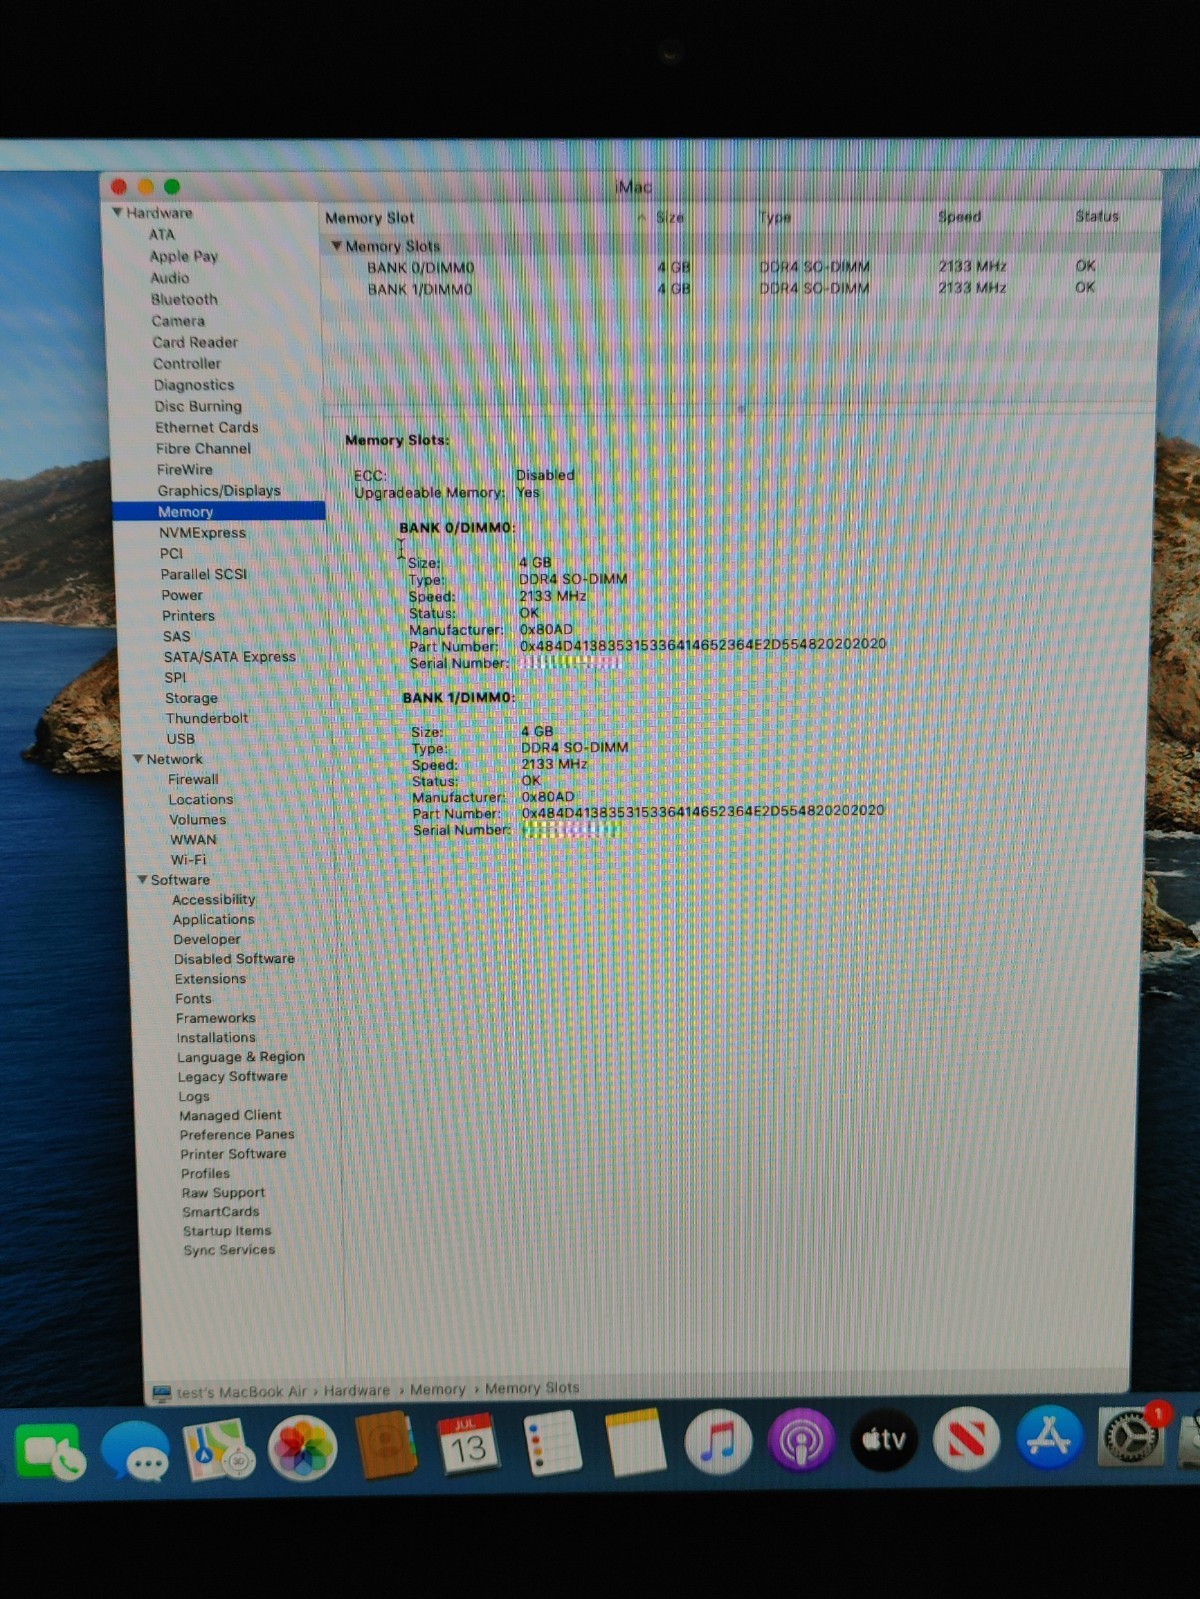This screenshot has width=1200, height=1599.
Task: Select Card Reader in the sidebar
Action: [195, 342]
